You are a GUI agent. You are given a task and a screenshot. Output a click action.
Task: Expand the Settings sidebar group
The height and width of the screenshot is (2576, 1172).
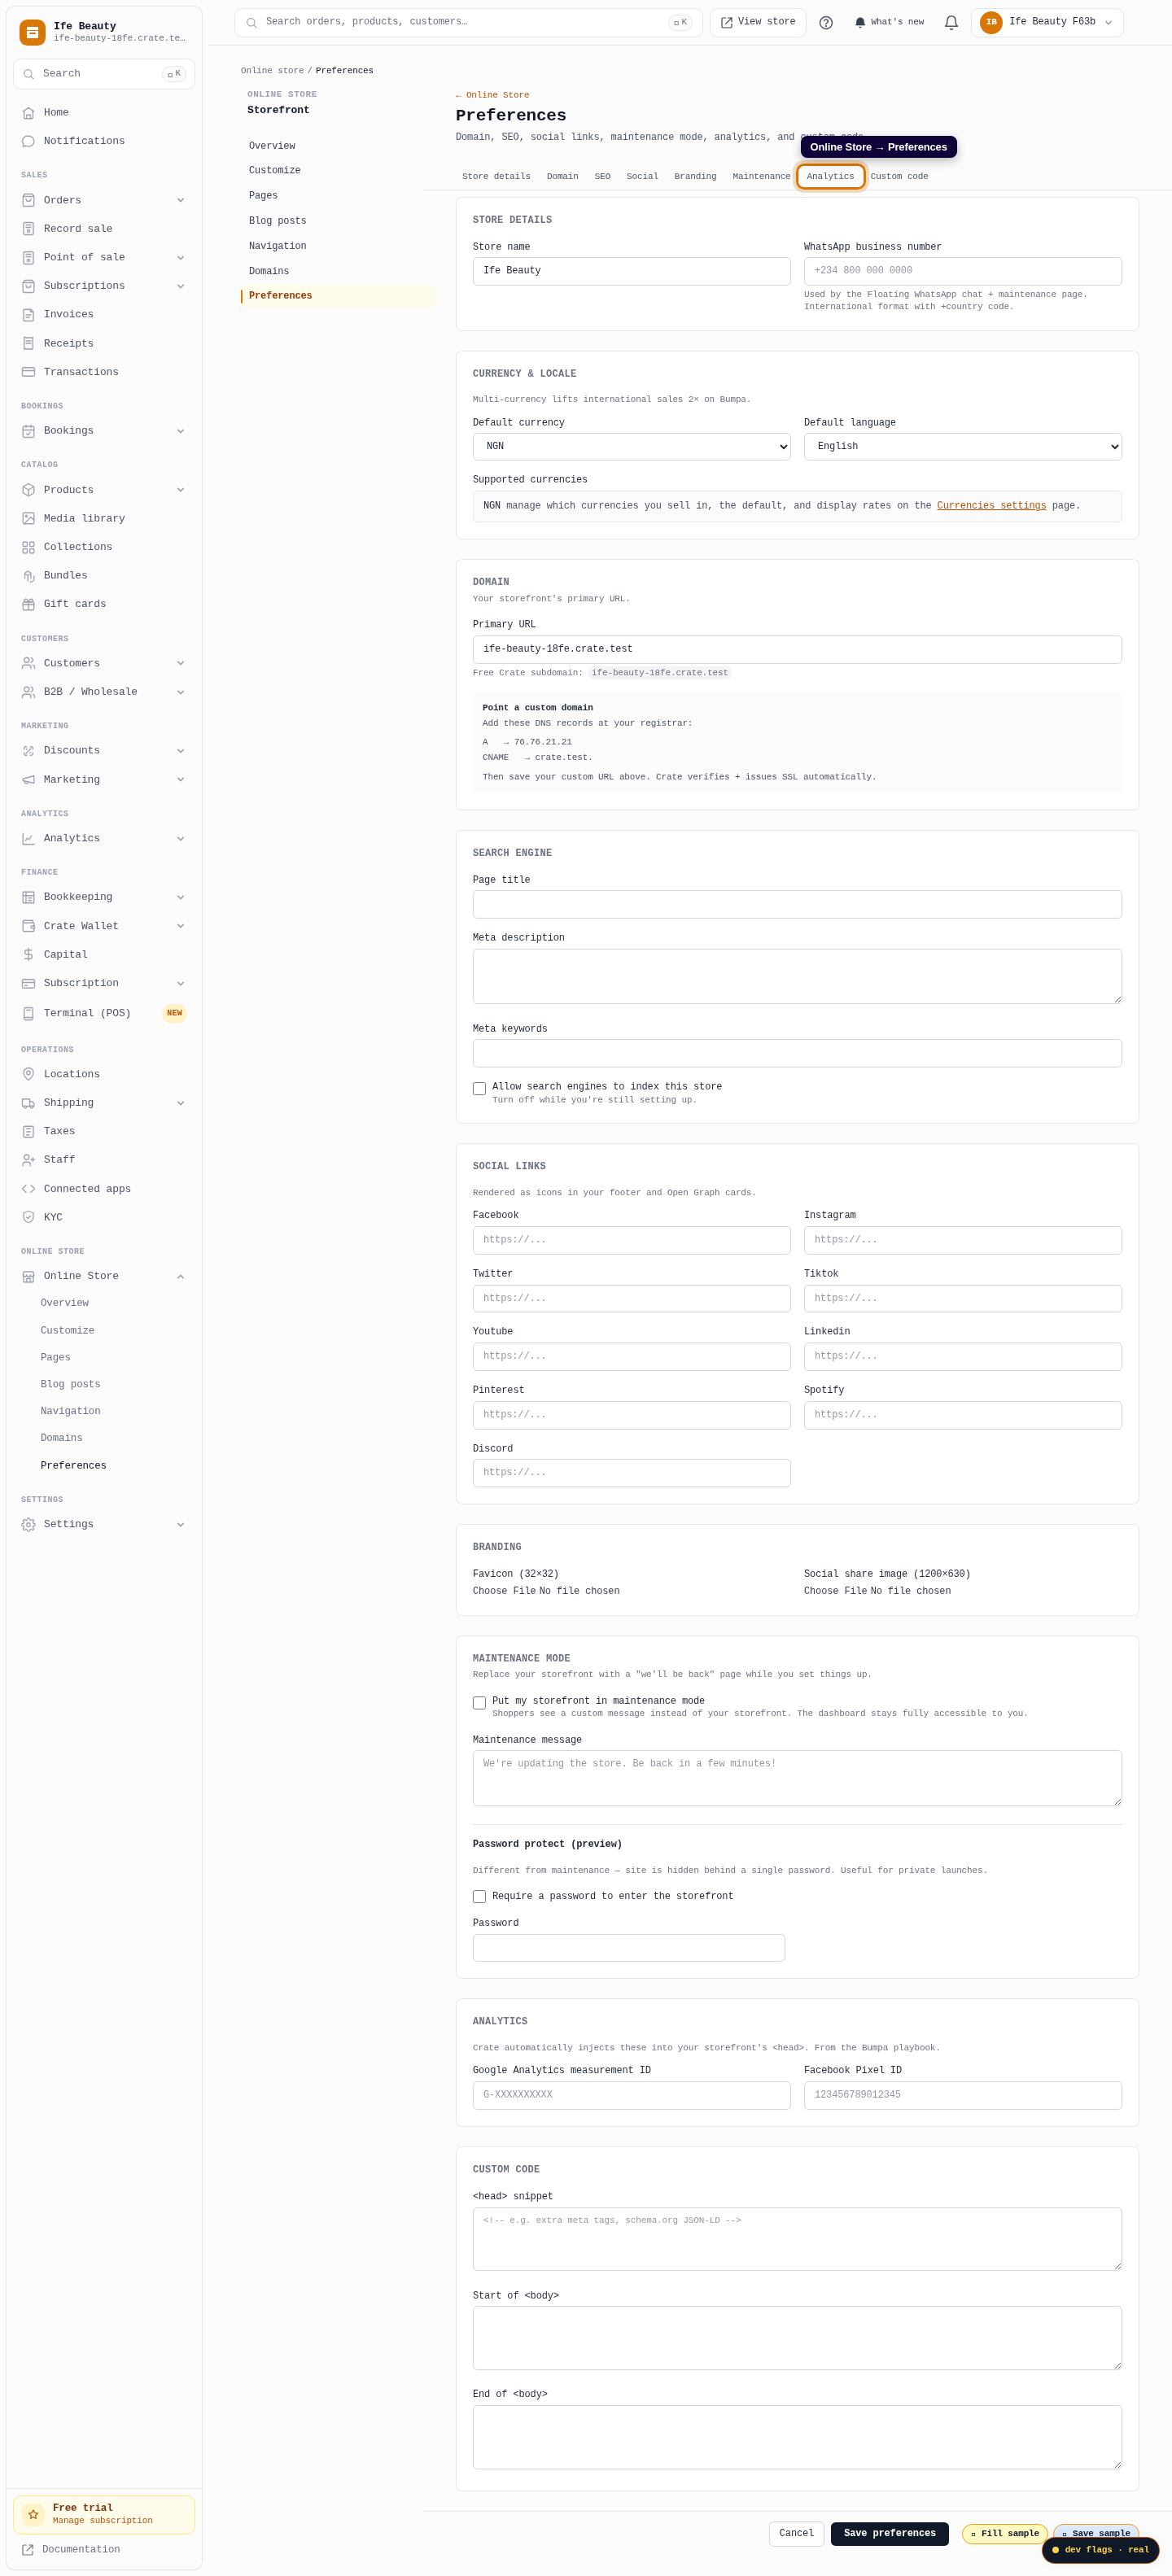click(x=181, y=1525)
